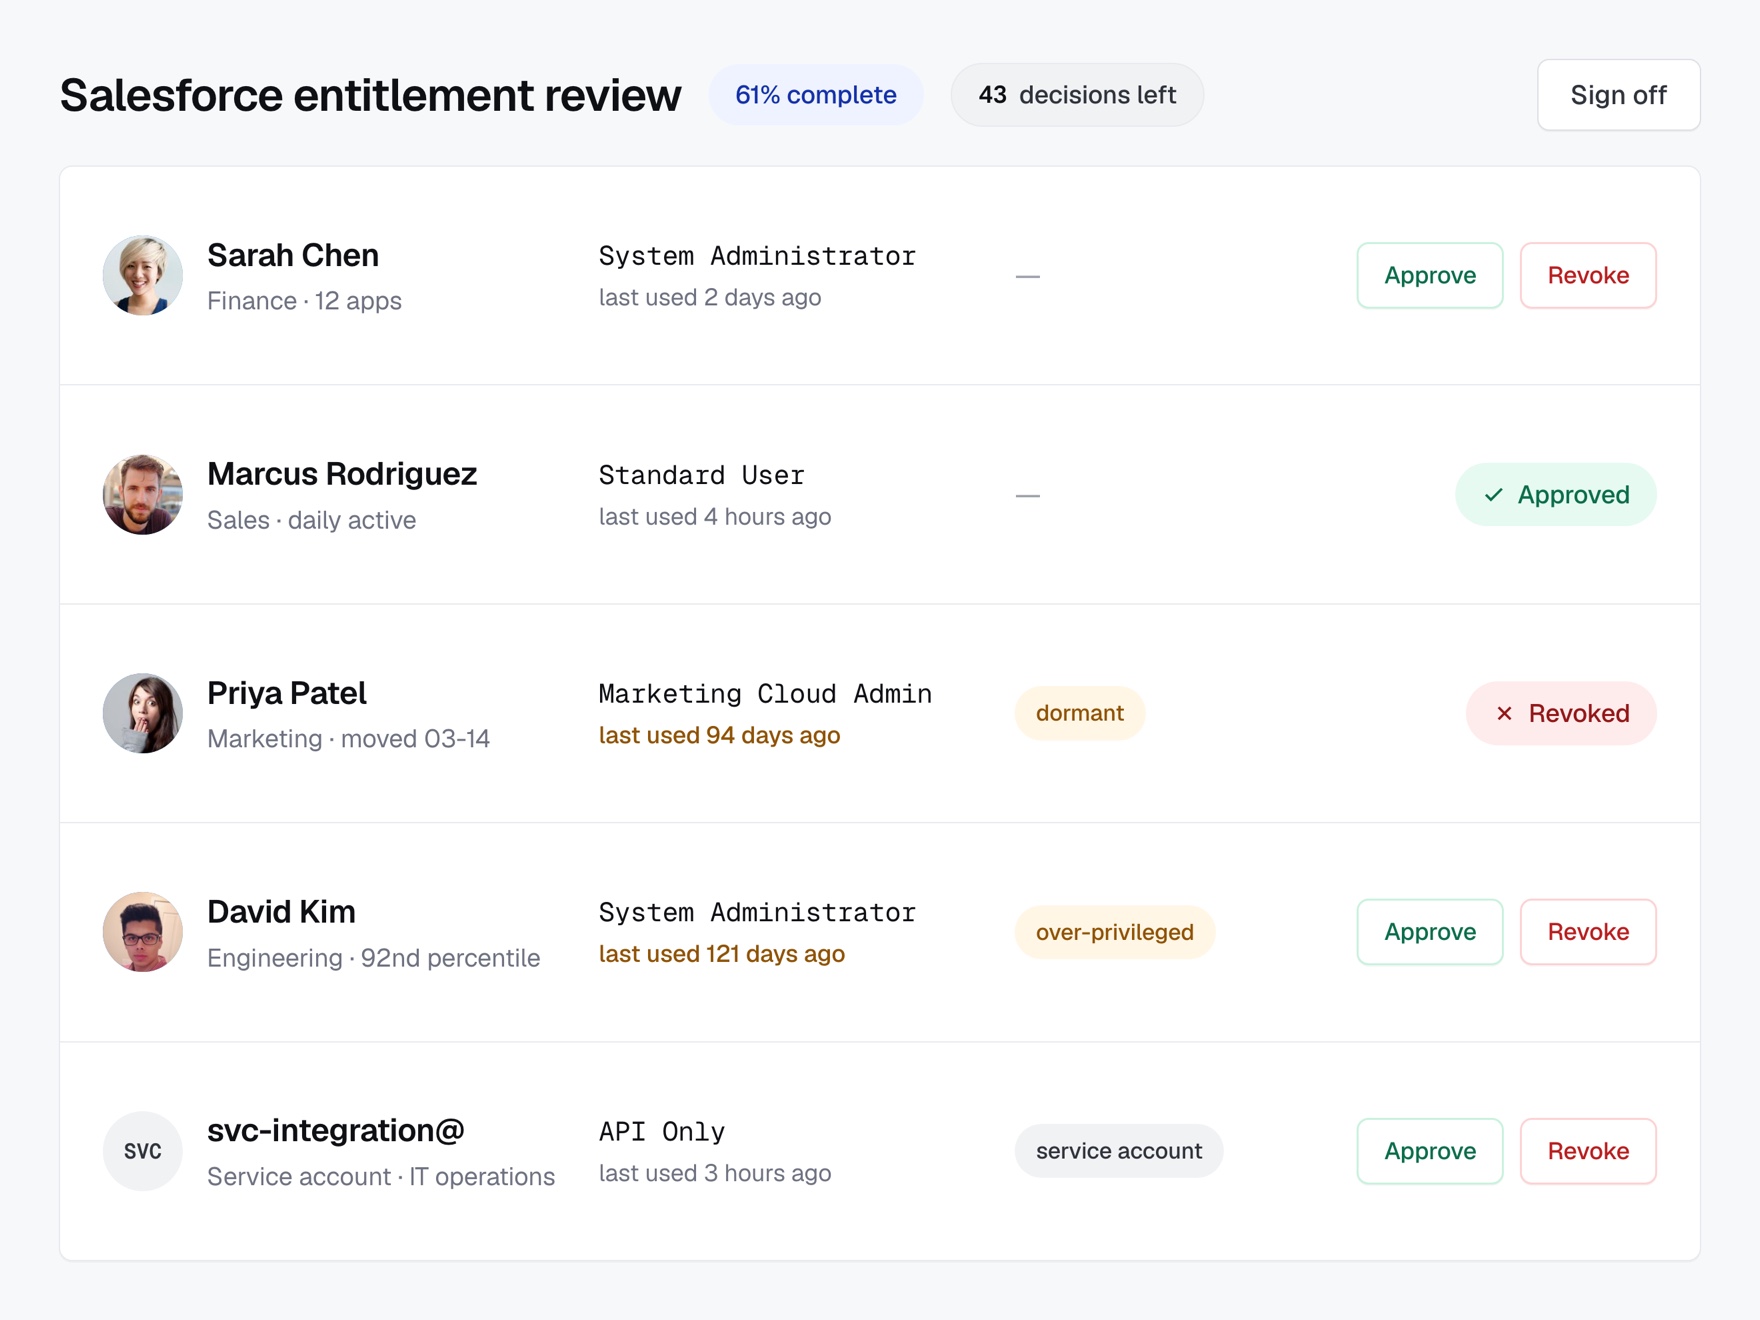Viewport: 1760px width, 1320px height.
Task: Revoke David Kim's access
Action: click(x=1588, y=932)
